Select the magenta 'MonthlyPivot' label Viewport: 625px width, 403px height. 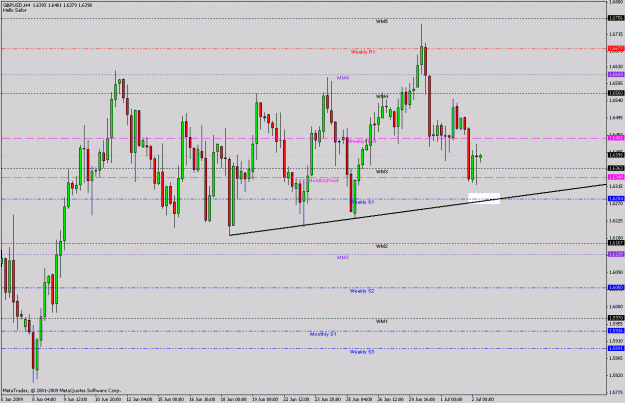324,181
